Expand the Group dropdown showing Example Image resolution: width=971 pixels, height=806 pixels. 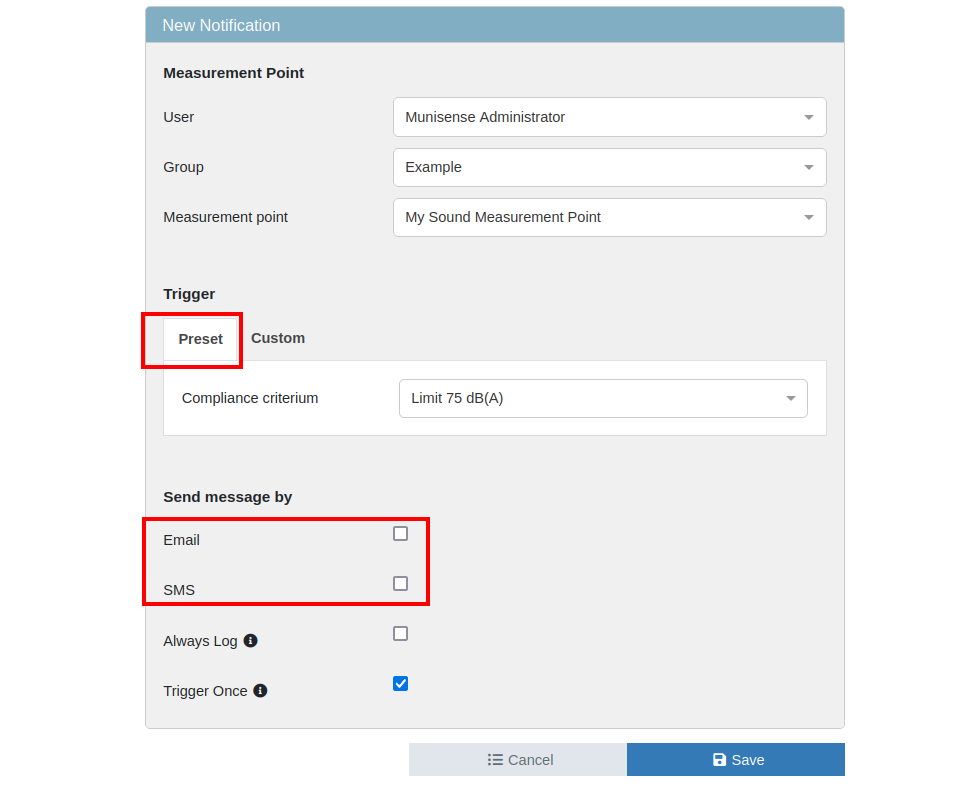(609, 167)
